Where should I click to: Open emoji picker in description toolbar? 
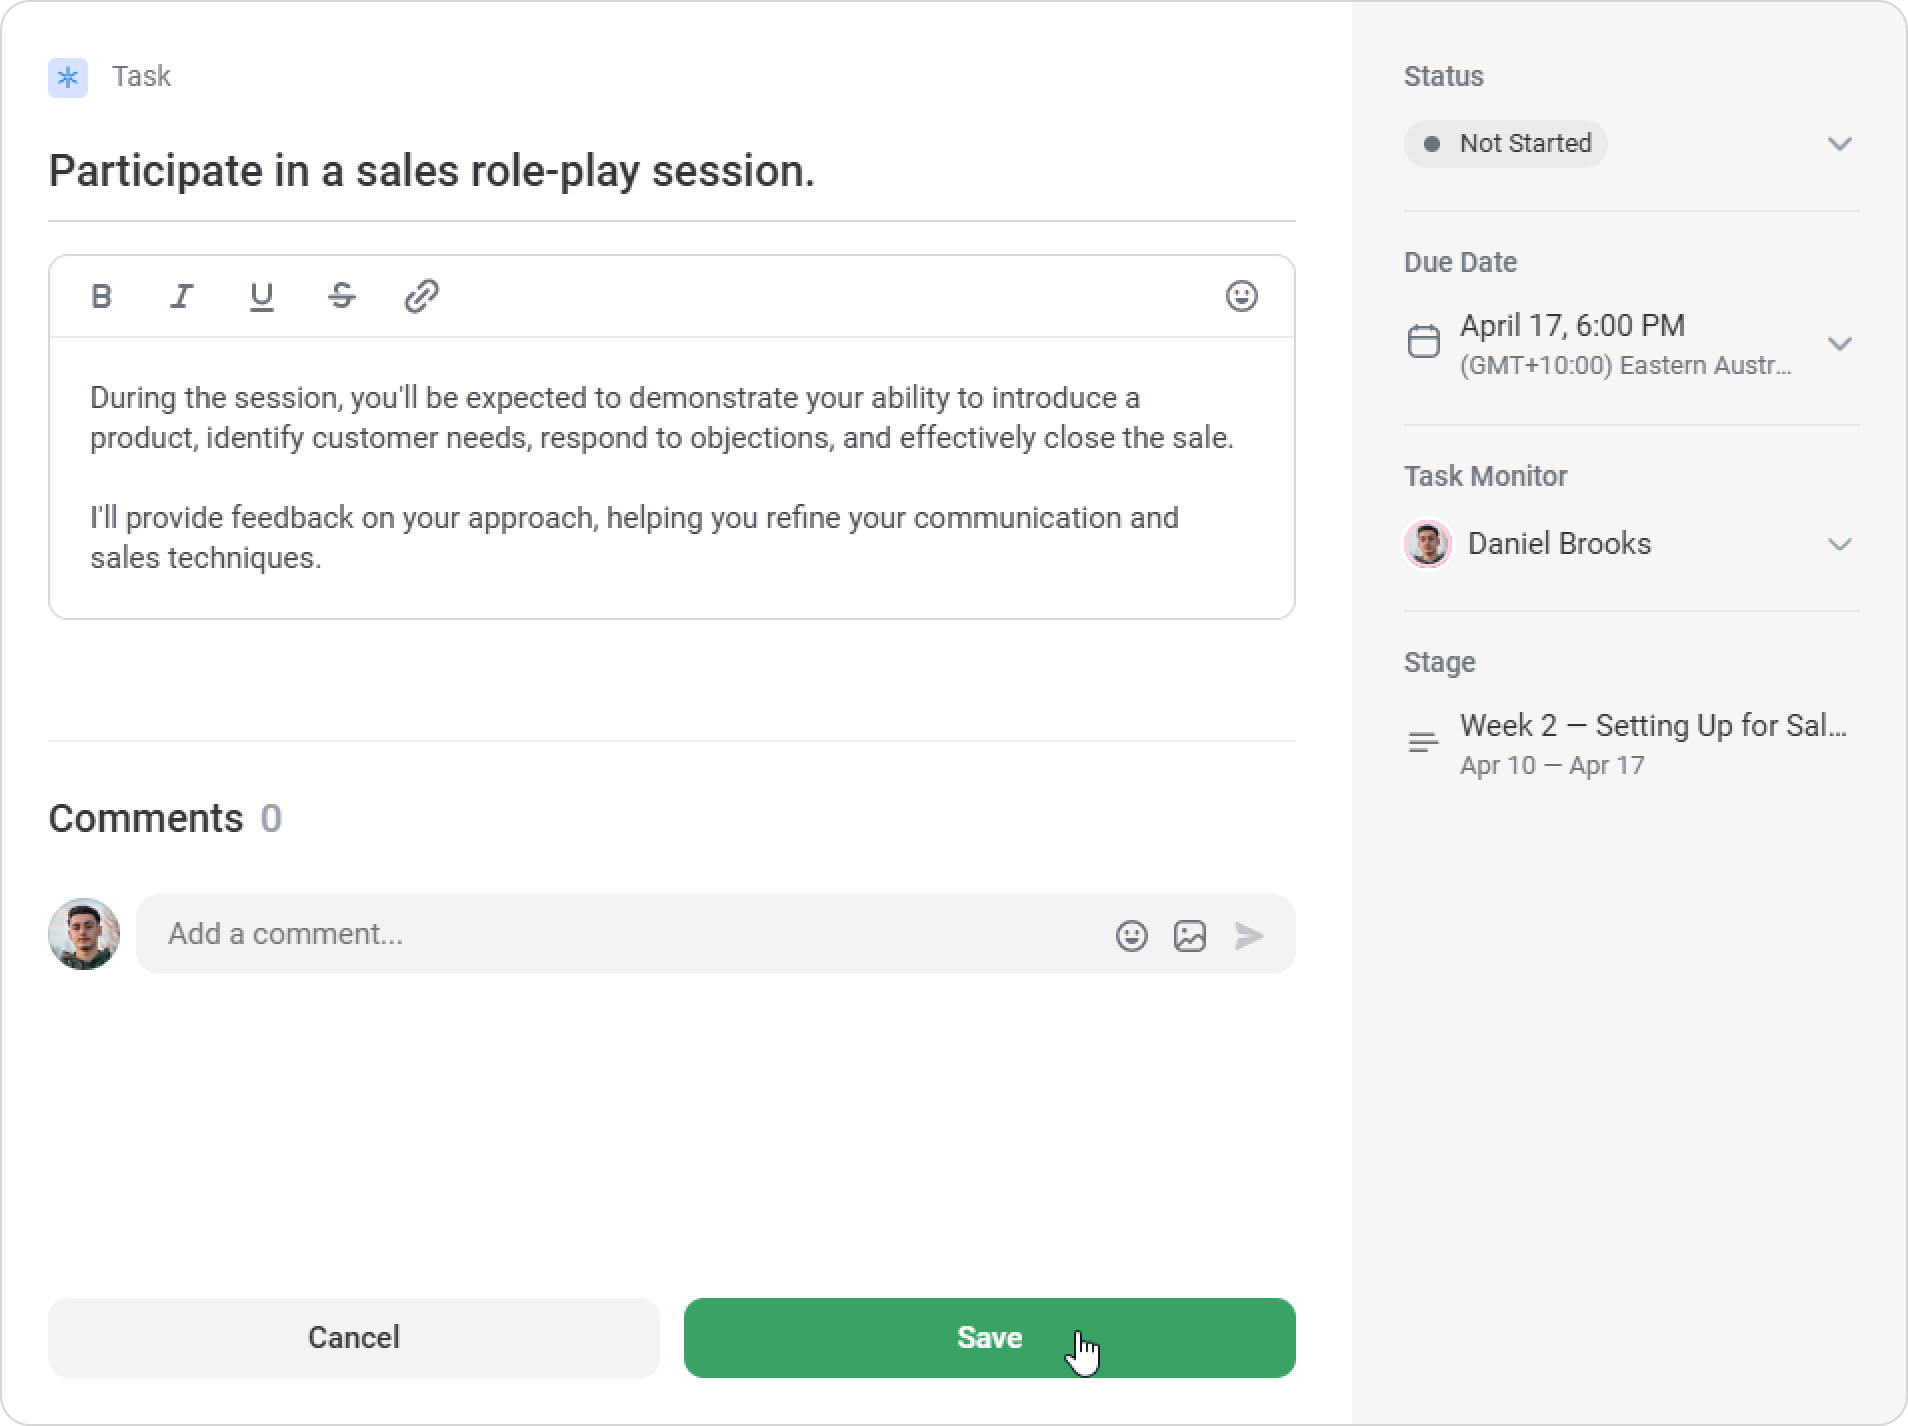click(1241, 296)
